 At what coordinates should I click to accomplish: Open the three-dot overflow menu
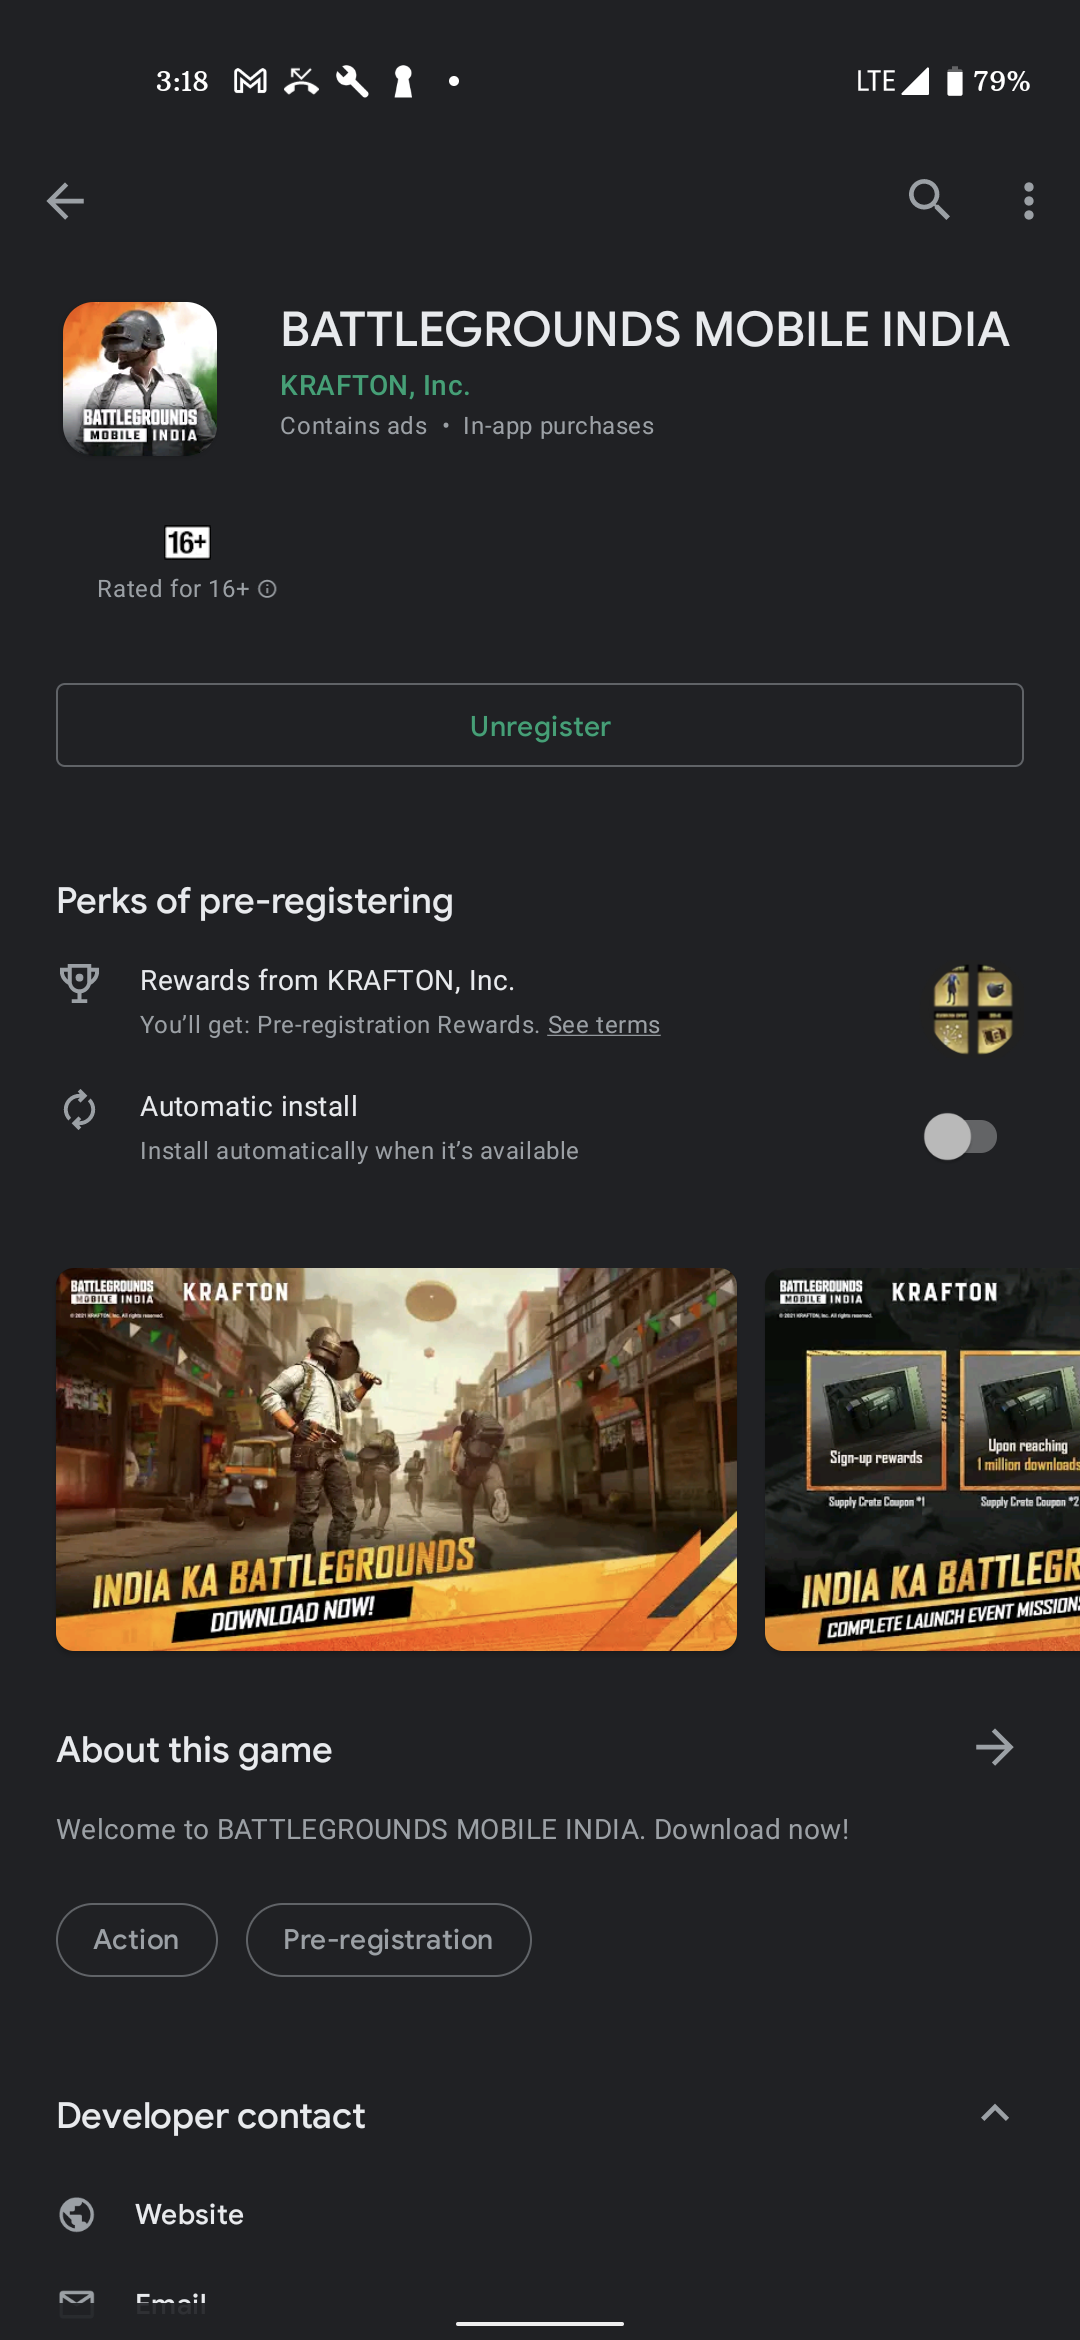[1029, 201]
